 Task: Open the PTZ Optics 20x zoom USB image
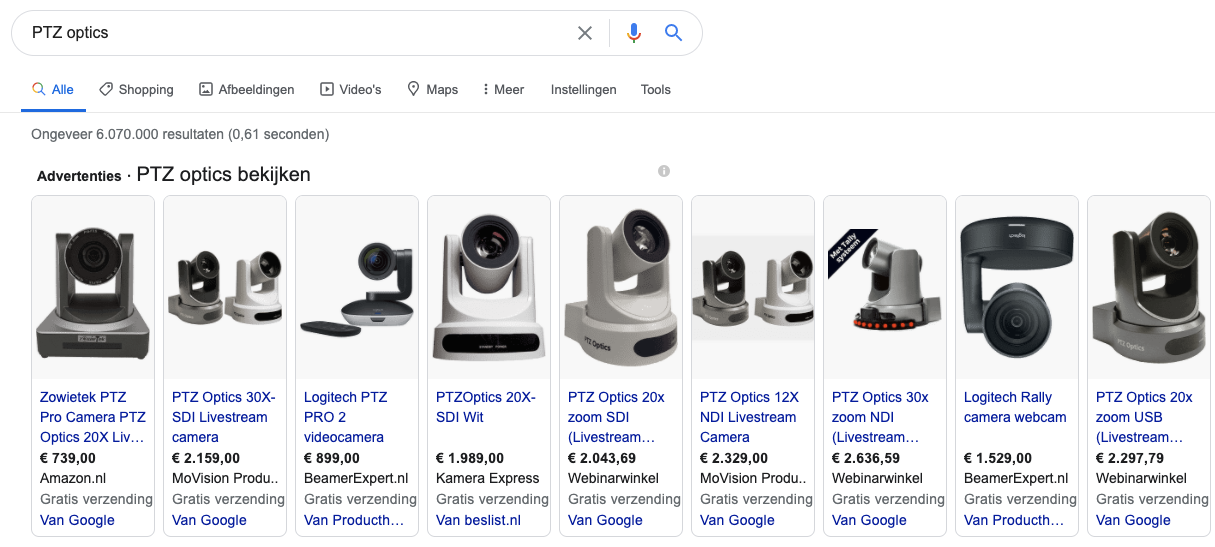click(1149, 287)
